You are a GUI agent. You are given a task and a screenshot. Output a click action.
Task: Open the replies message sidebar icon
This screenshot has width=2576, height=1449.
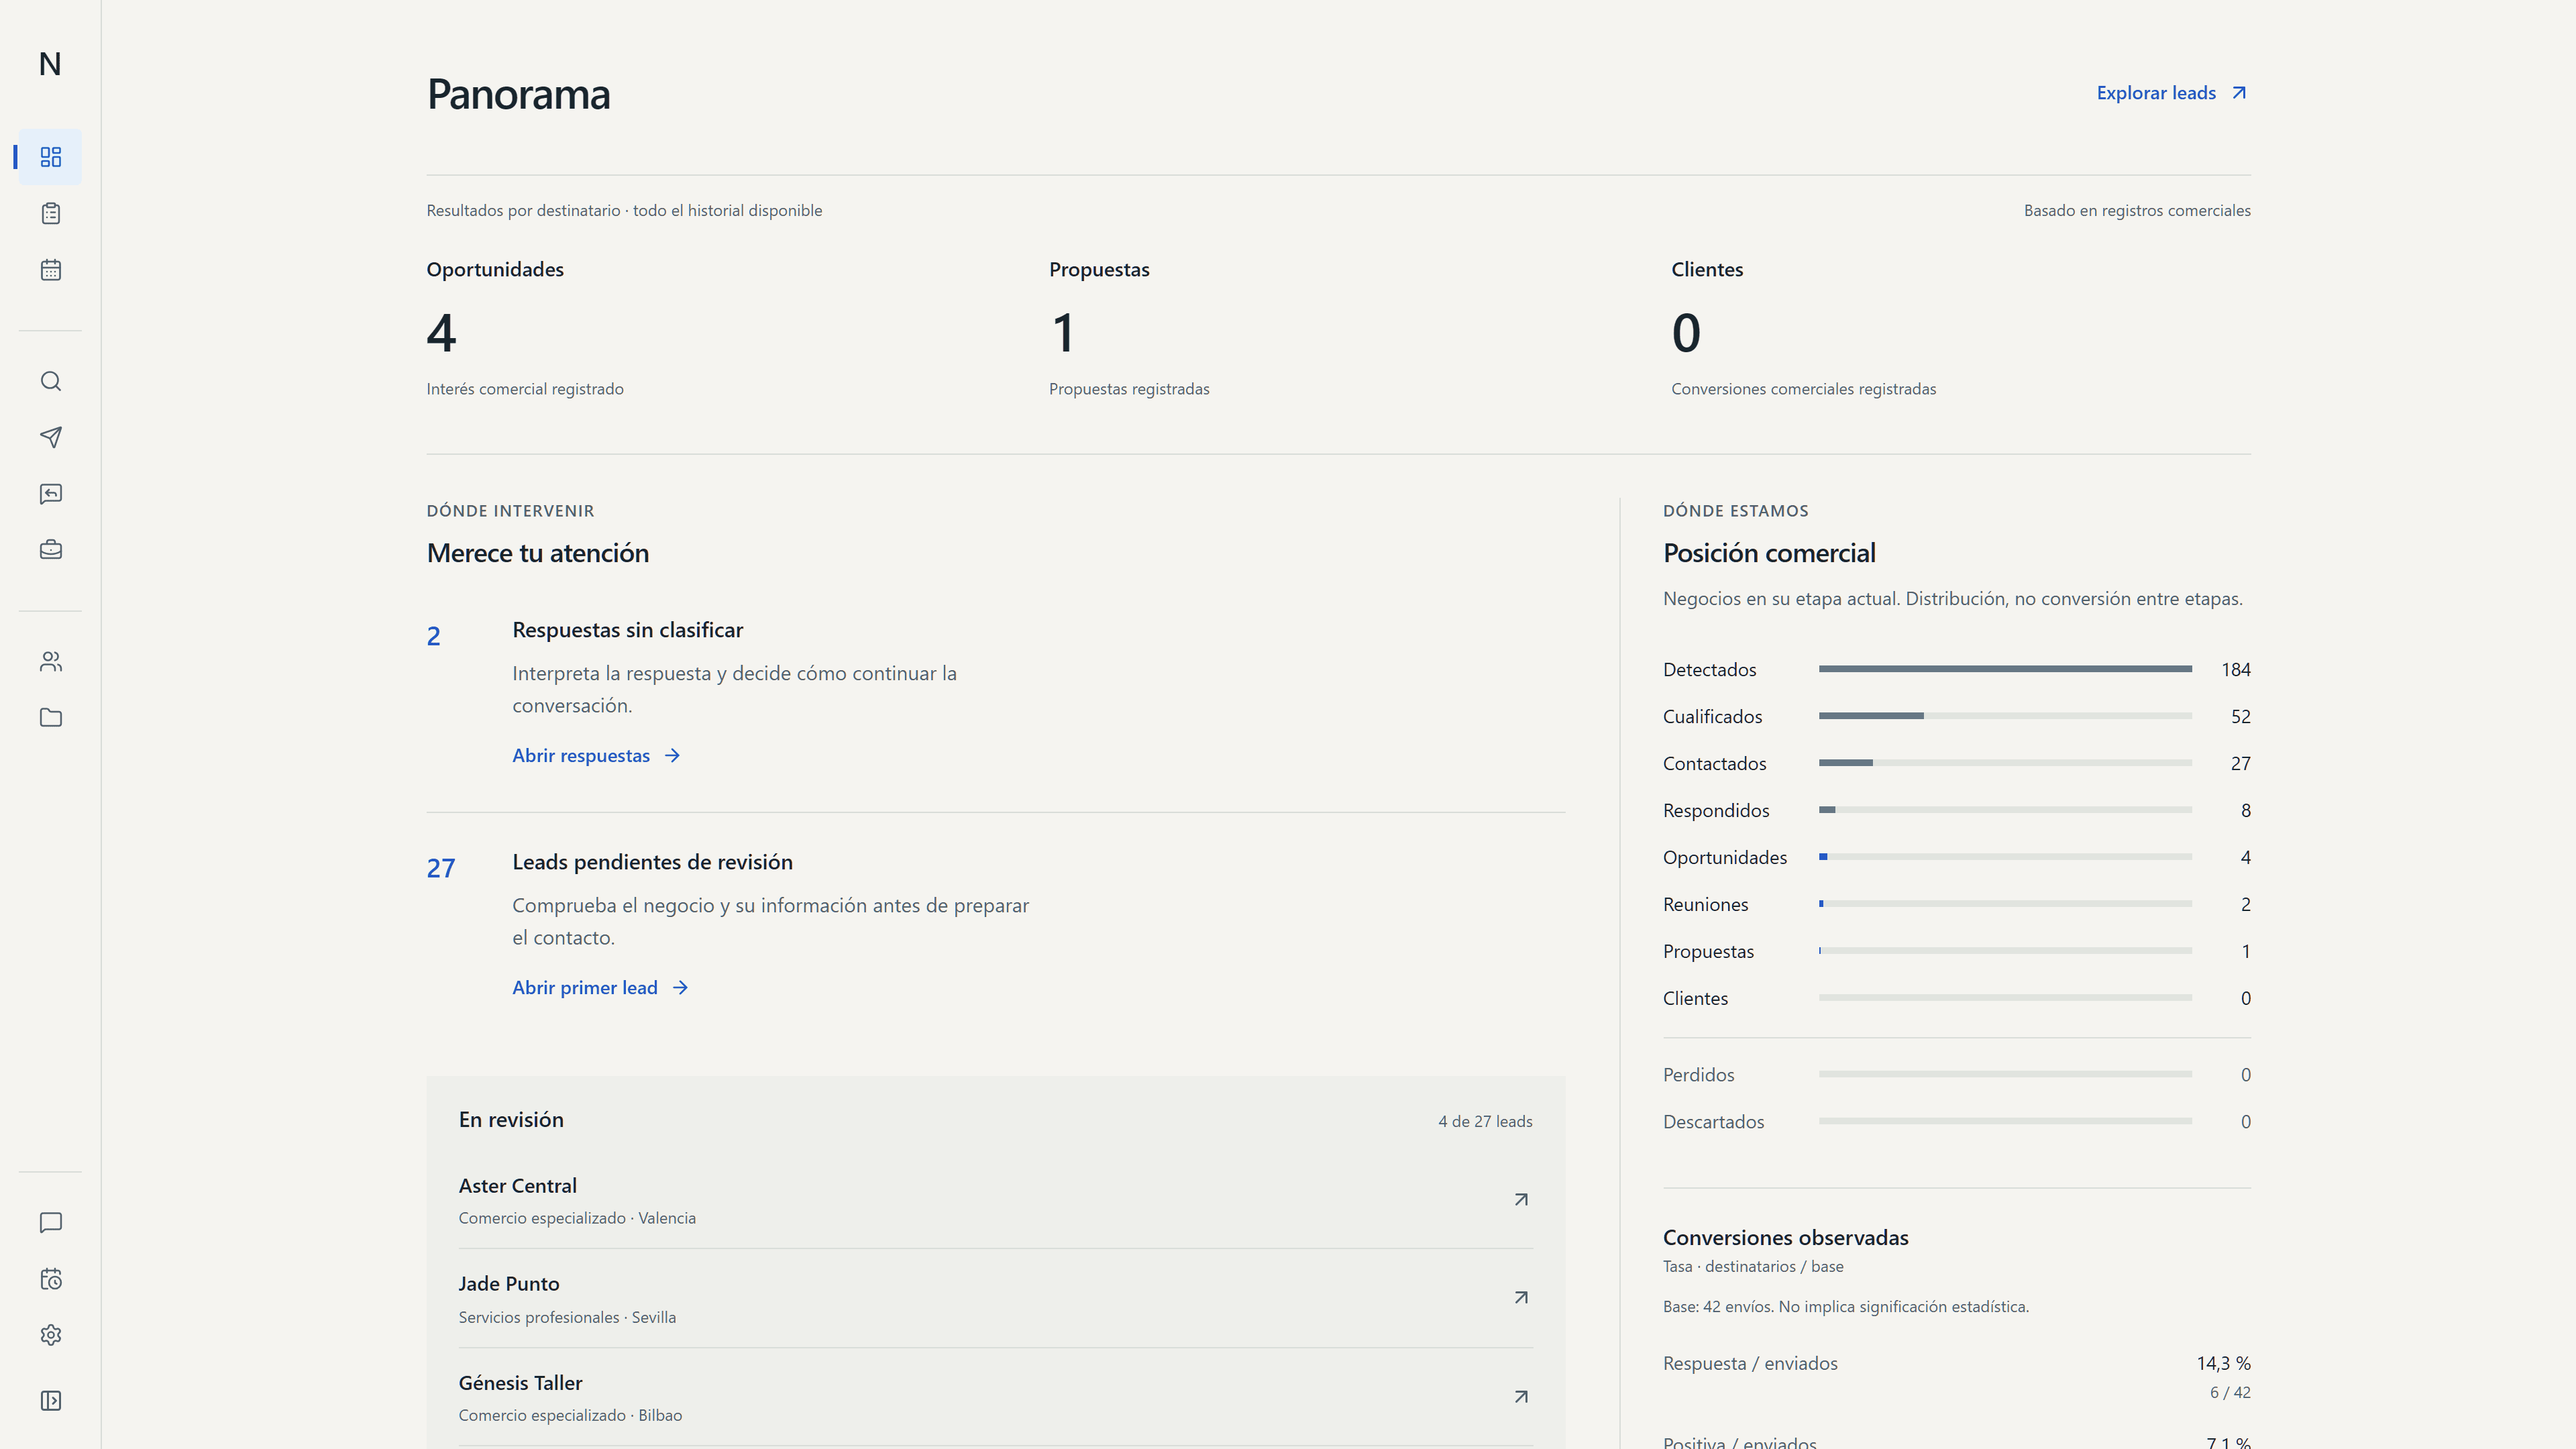(50, 493)
